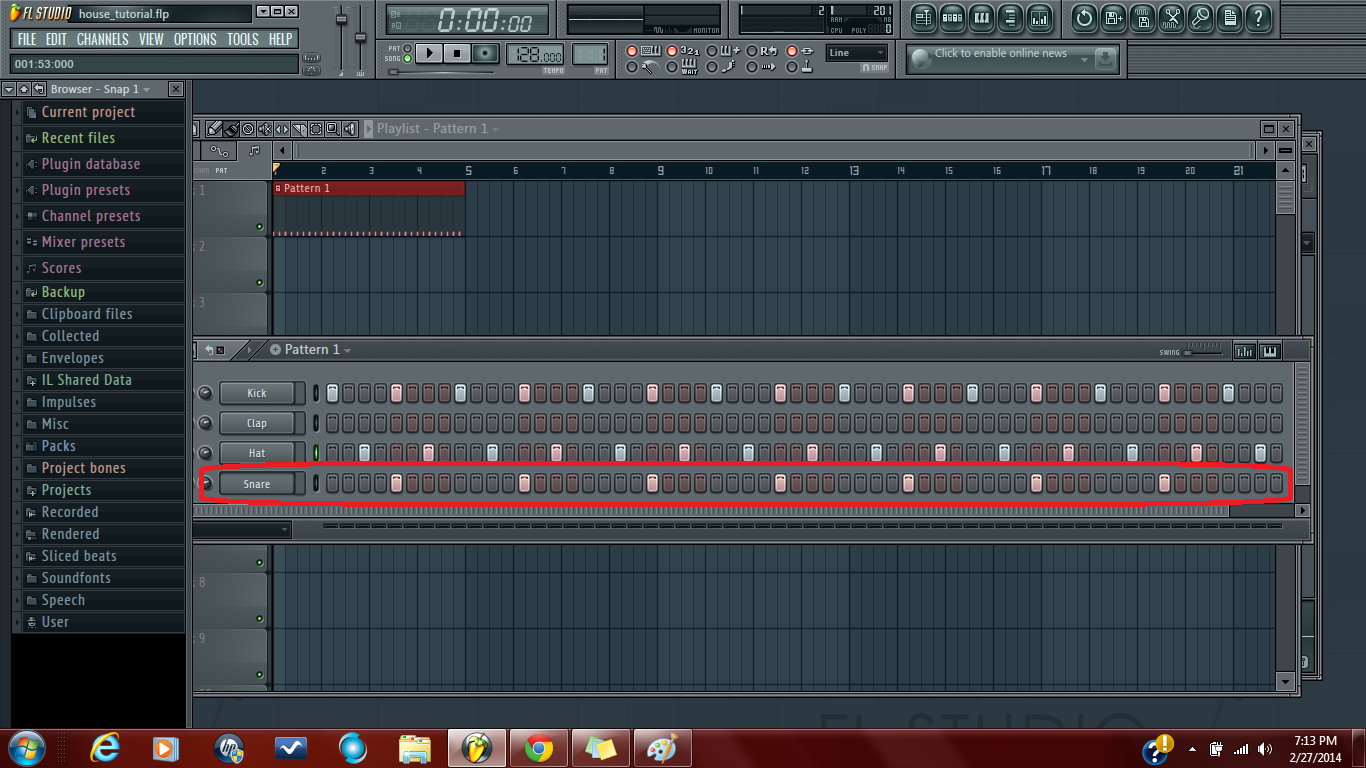
Task: Open the CHANNELS menu
Action: pos(103,39)
